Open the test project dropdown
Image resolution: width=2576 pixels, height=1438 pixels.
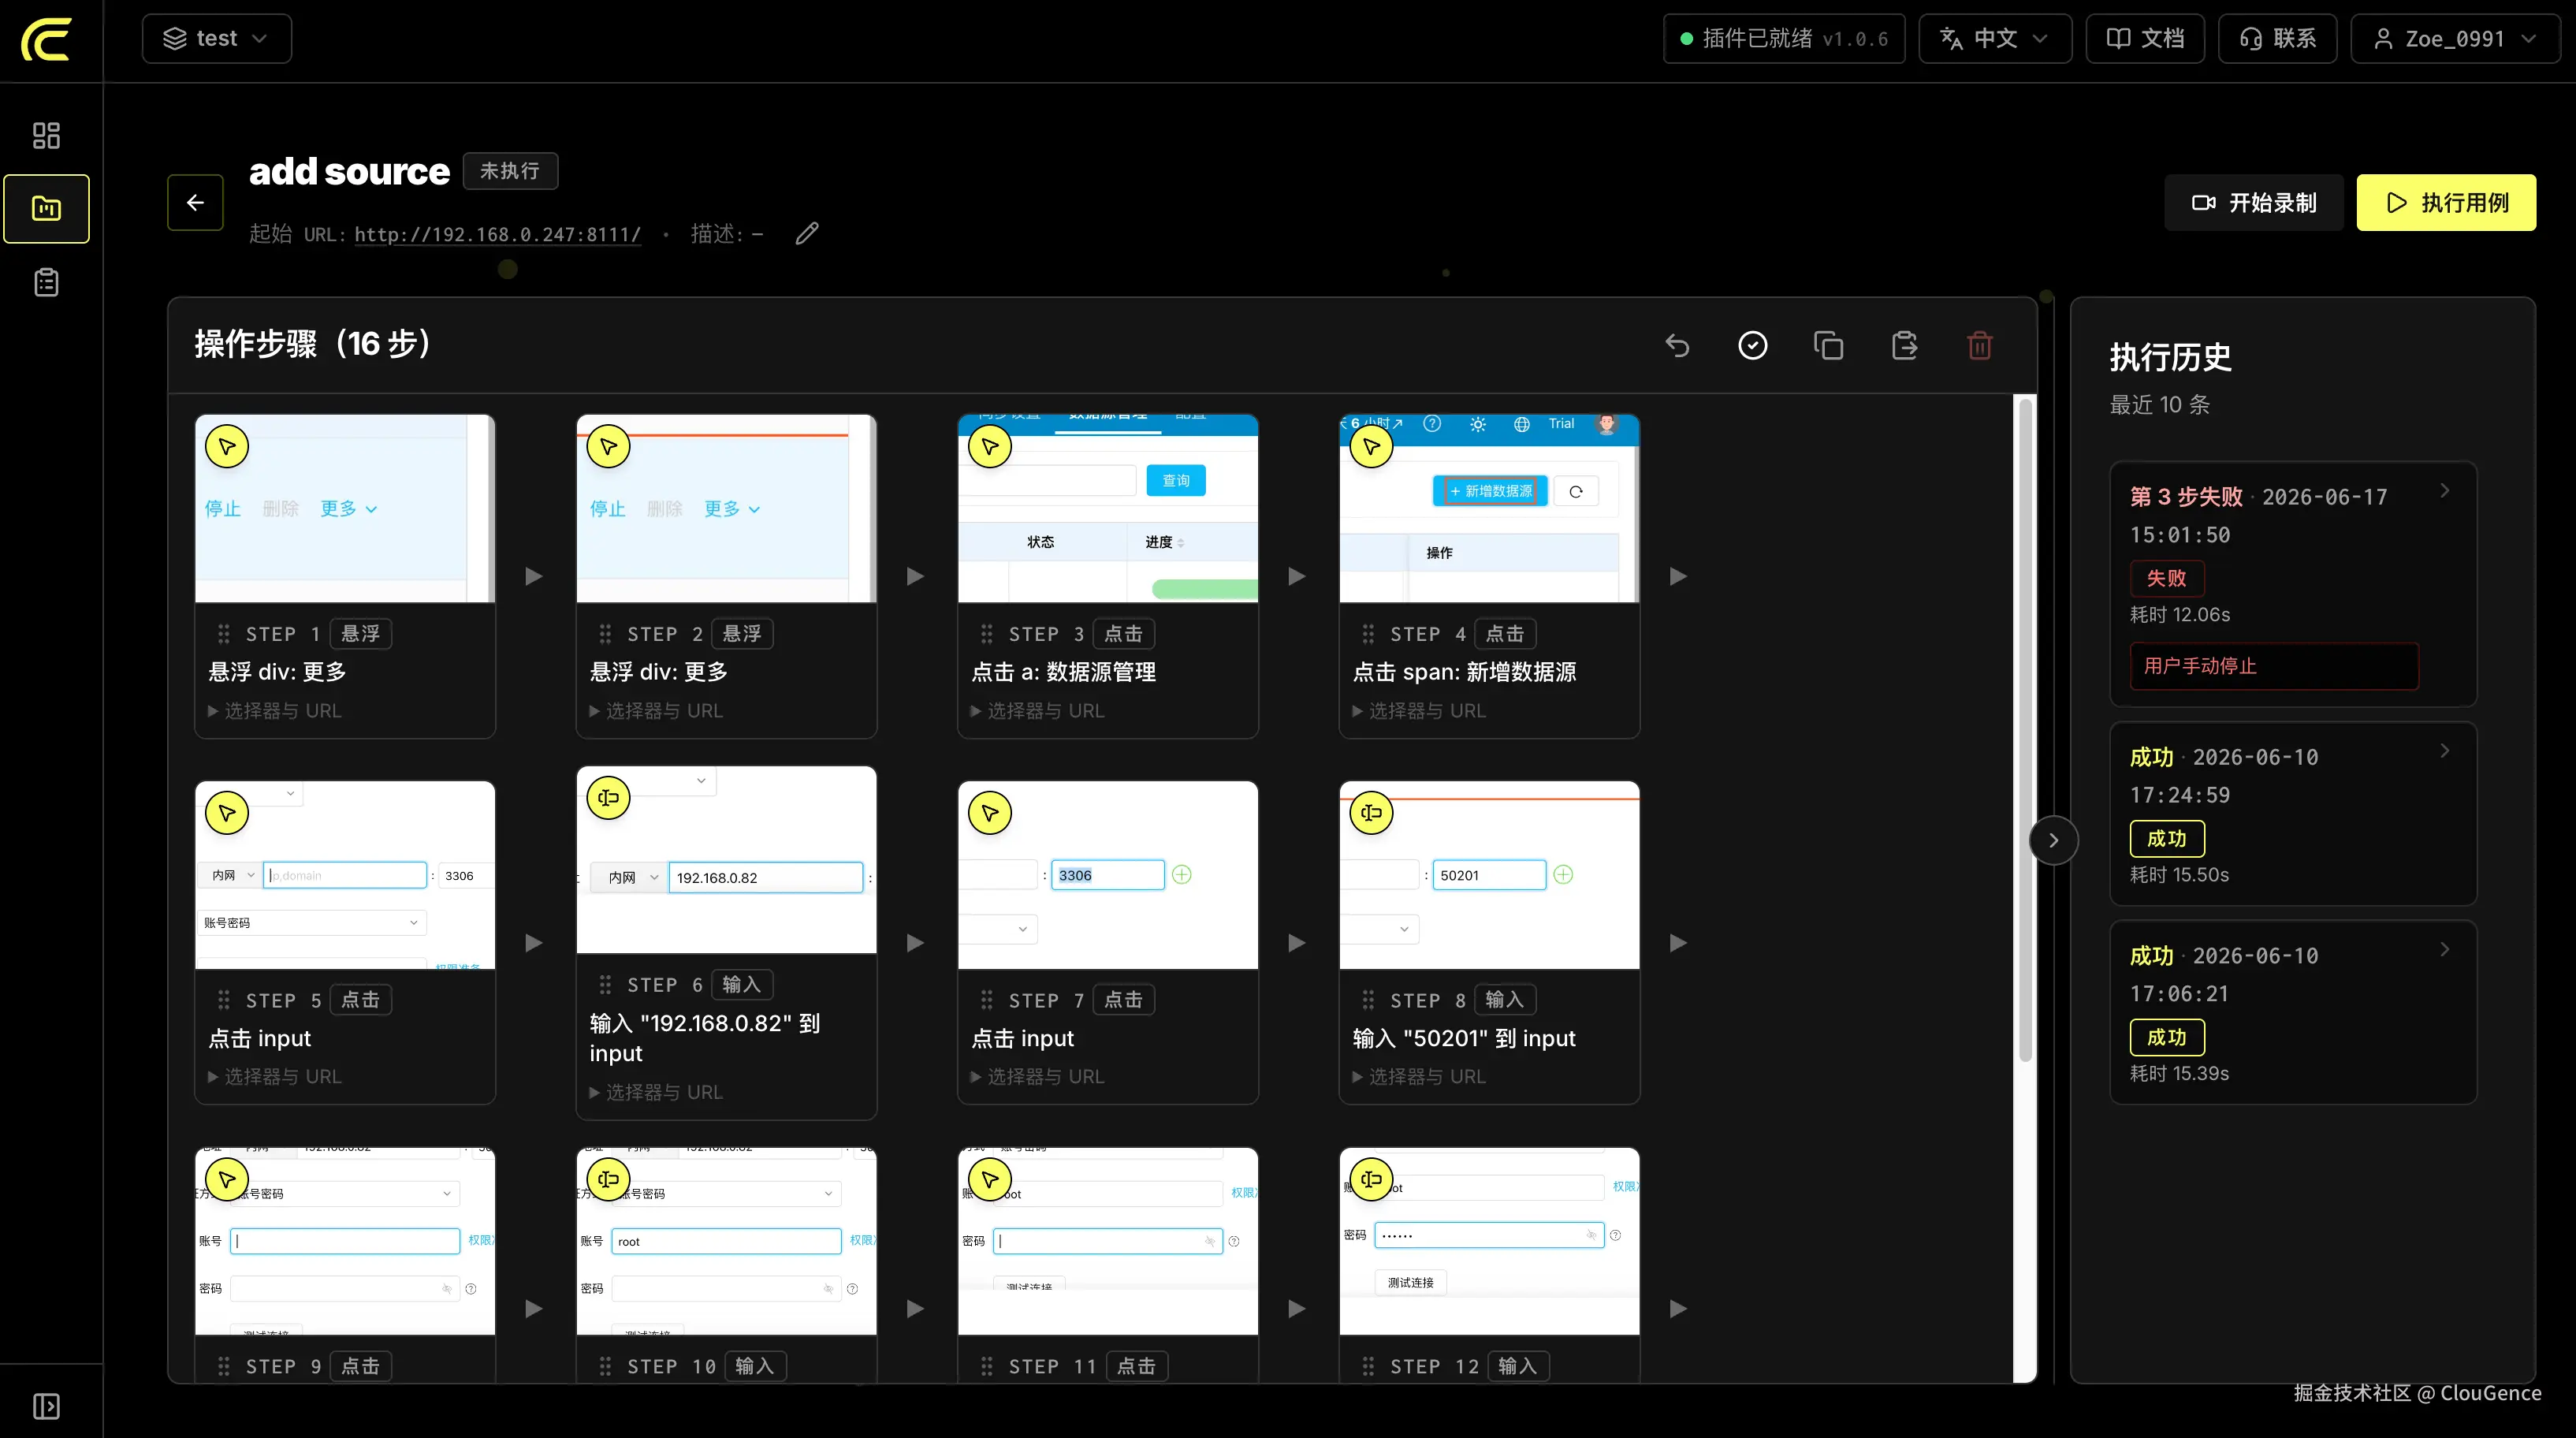[x=217, y=39]
